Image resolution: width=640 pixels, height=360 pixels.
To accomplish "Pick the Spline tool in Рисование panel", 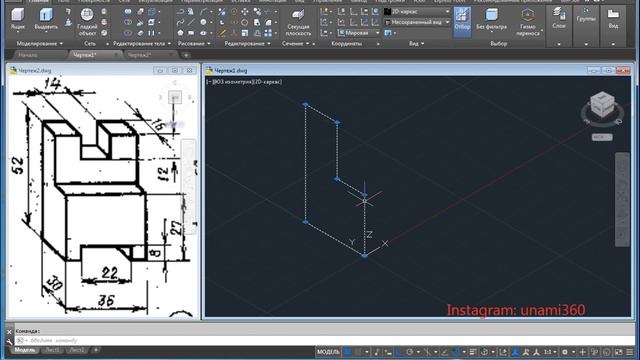I will (180, 22).
